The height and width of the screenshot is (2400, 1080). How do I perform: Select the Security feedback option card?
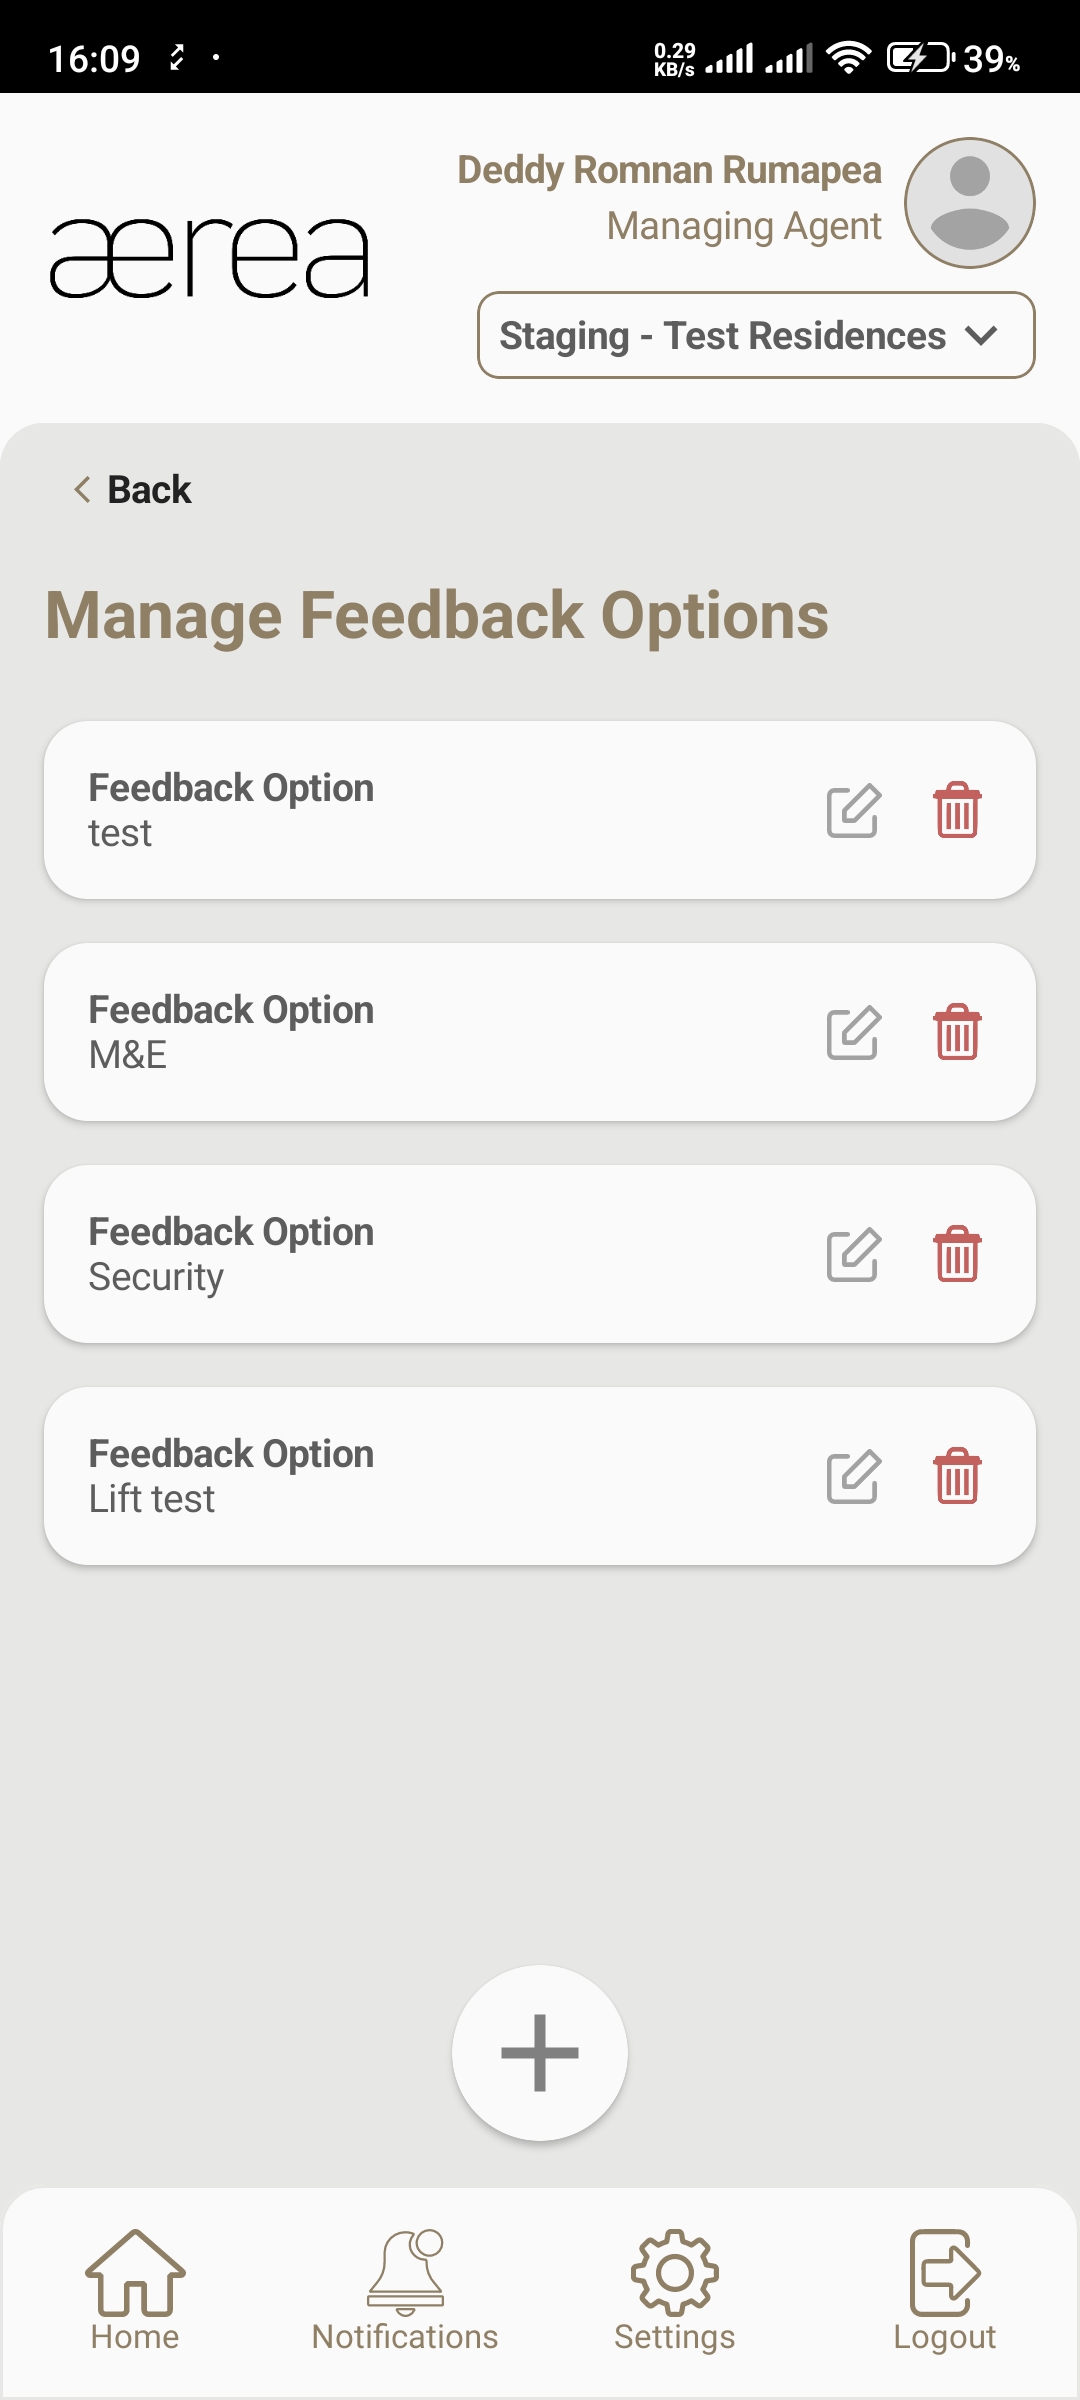[x=400, y=1255]
